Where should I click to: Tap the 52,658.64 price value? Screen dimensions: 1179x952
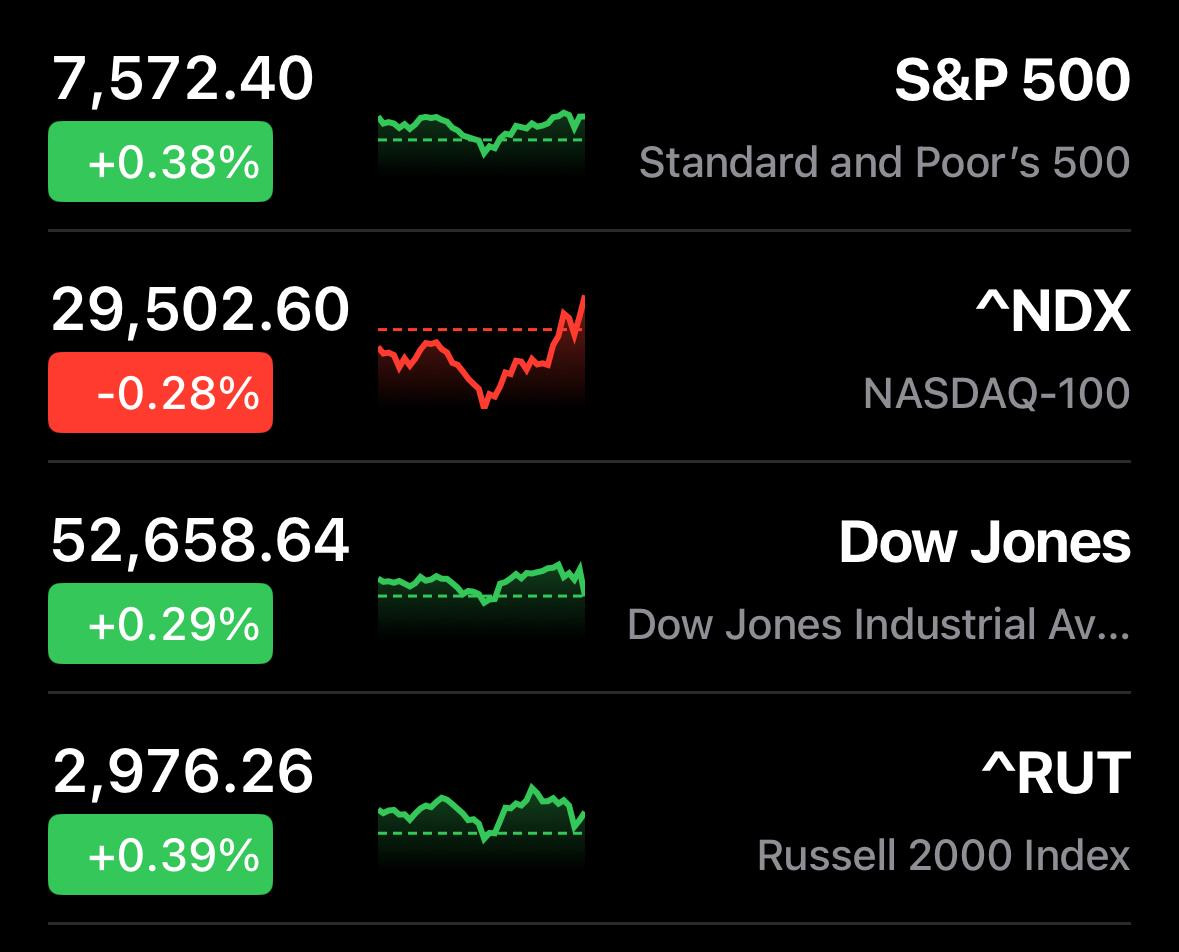201,541
